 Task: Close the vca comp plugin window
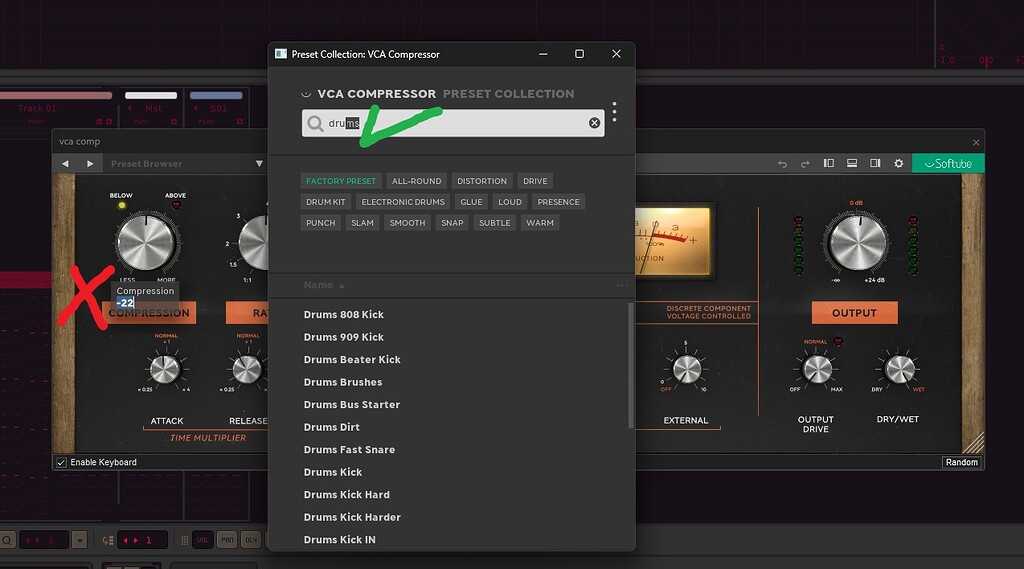coord(976,142)
